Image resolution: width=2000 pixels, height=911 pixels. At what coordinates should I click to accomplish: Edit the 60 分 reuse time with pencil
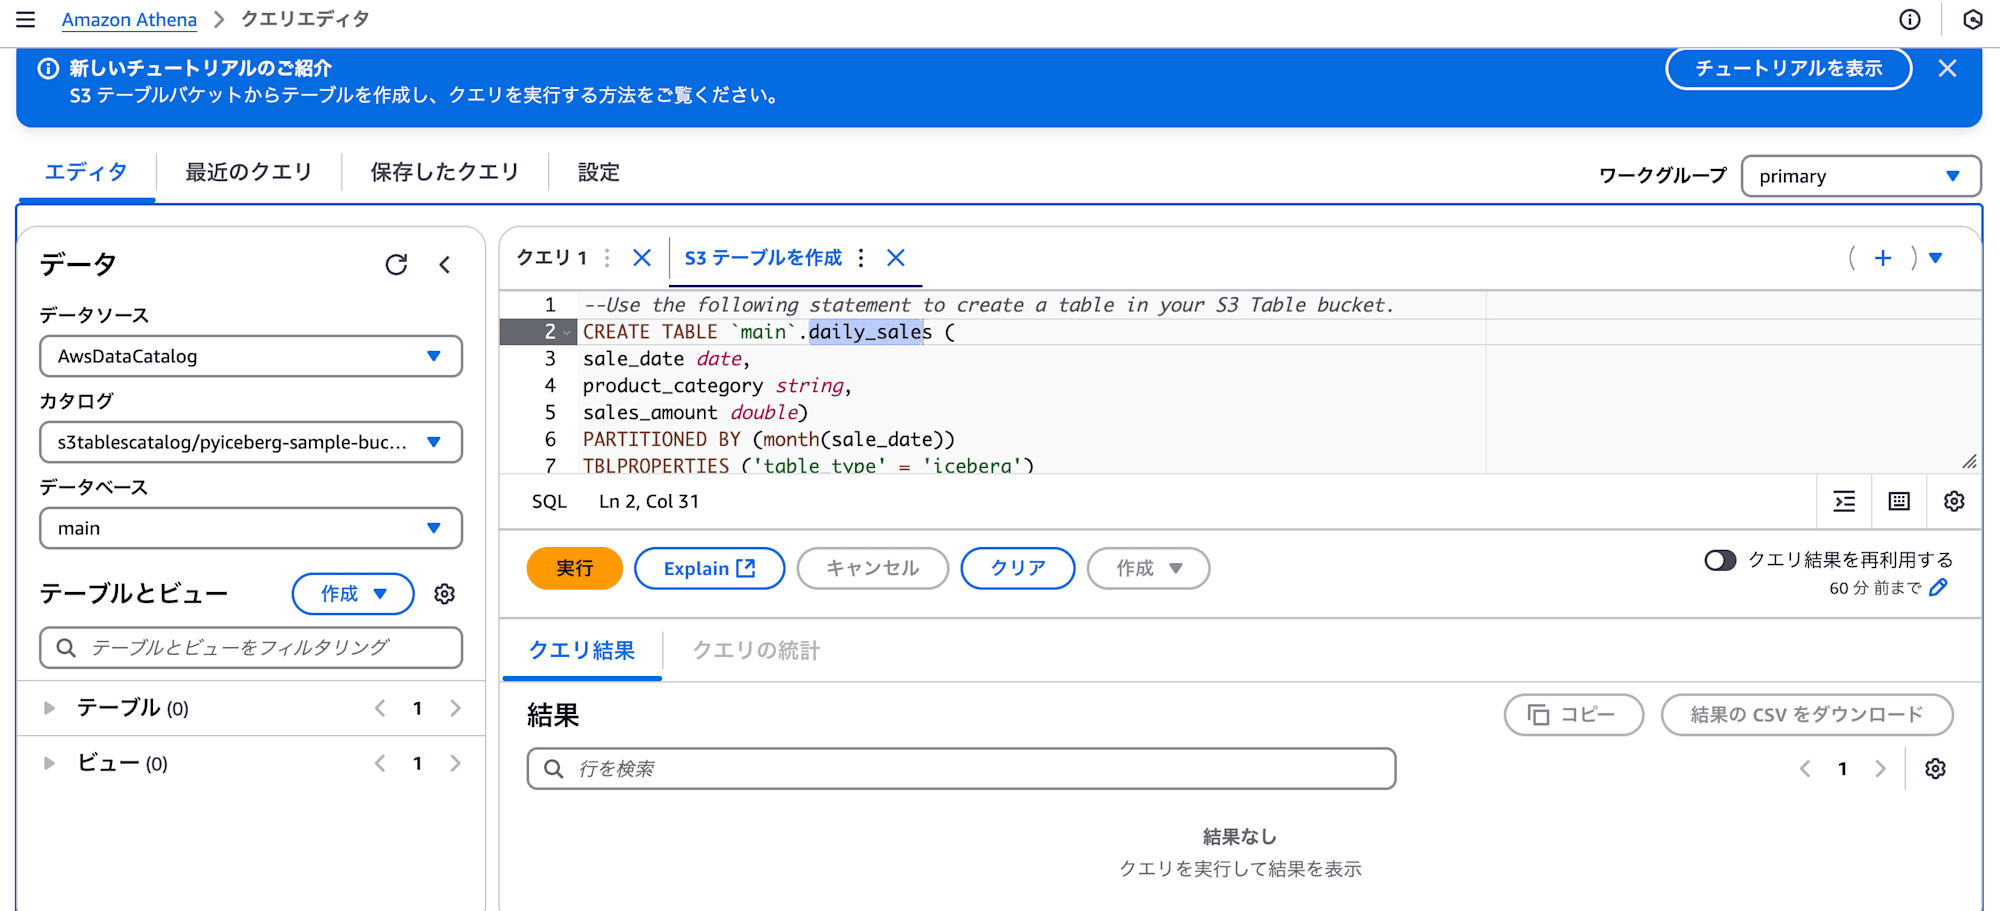(1938, 587)
